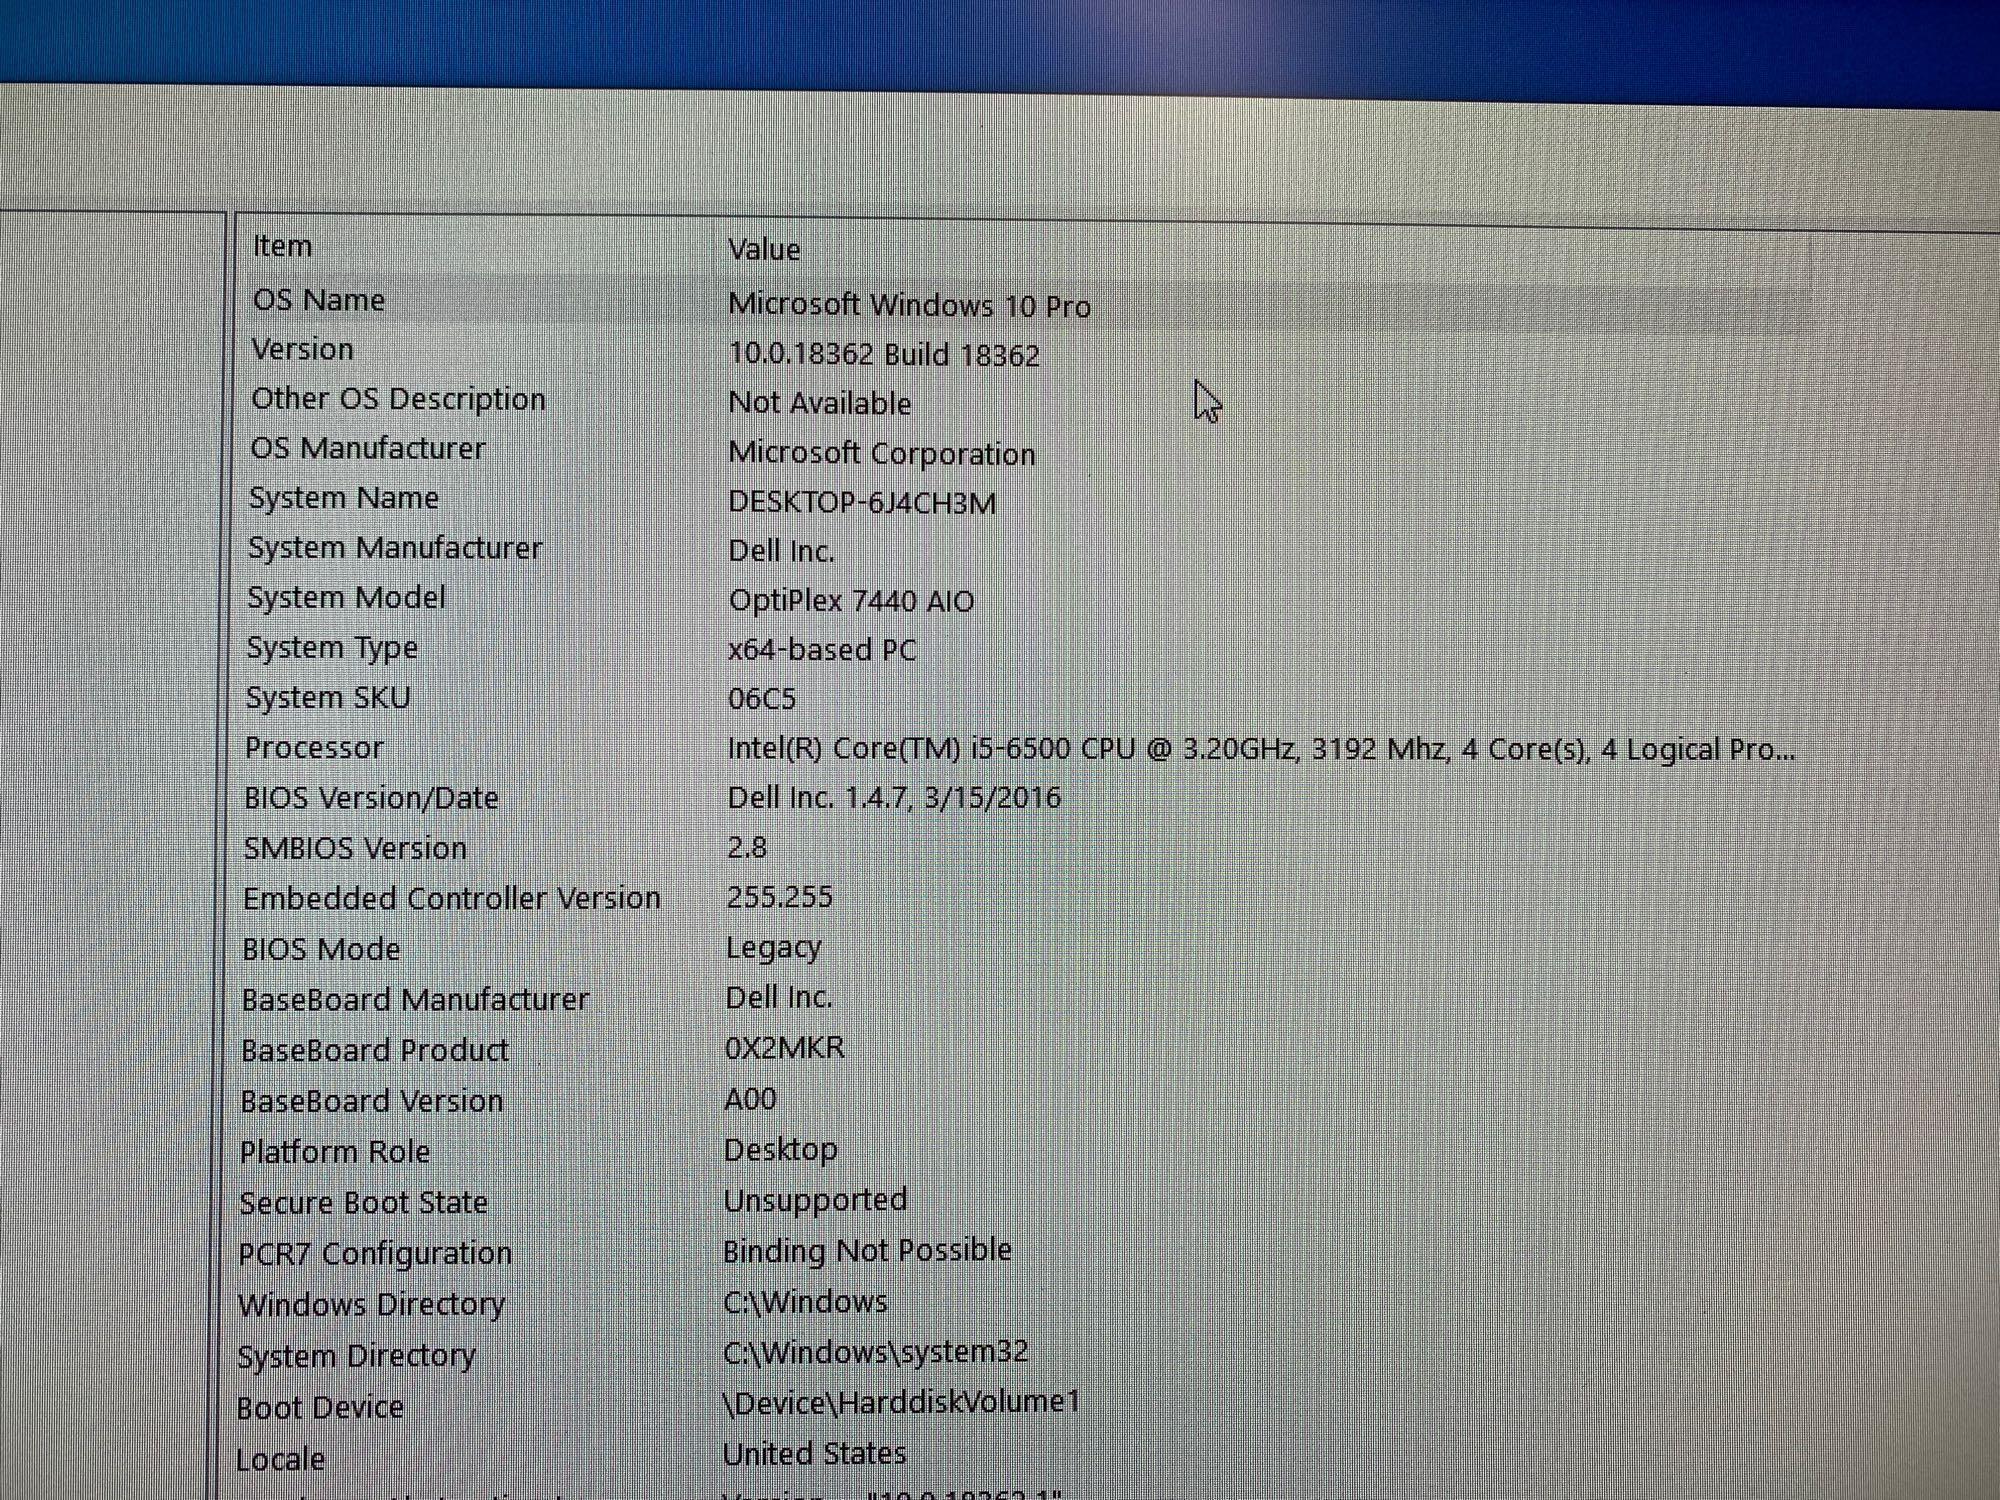Click the Item column header
The image size is (2000, 1500).
(282, 246)
